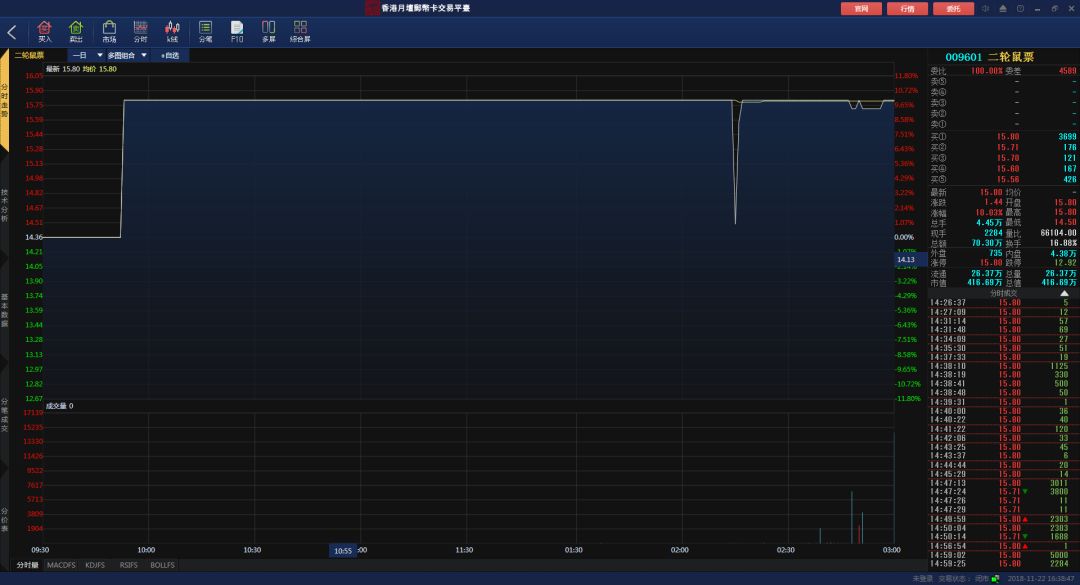Open the 多图组合 chart combo dropdown
Viewport: 1080px width, 585px height.
click(x=127, y=55)
